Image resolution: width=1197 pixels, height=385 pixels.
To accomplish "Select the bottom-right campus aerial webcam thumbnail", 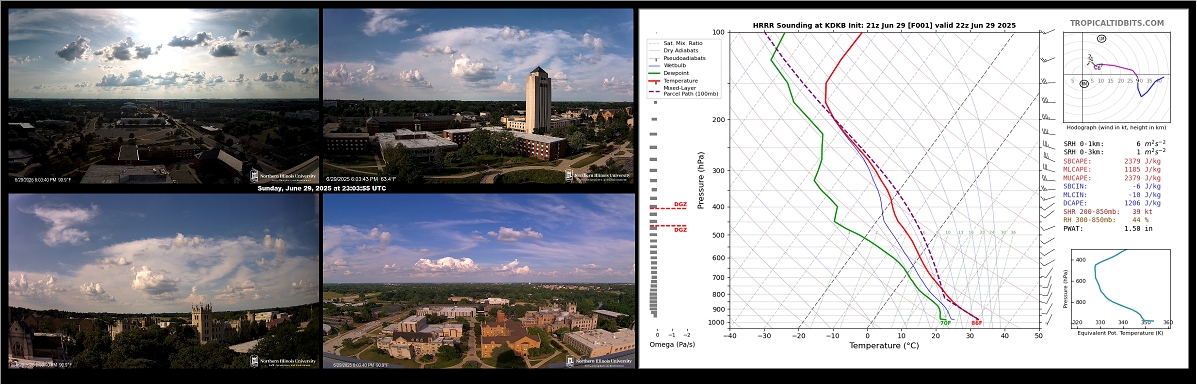I will coord(479,281).
